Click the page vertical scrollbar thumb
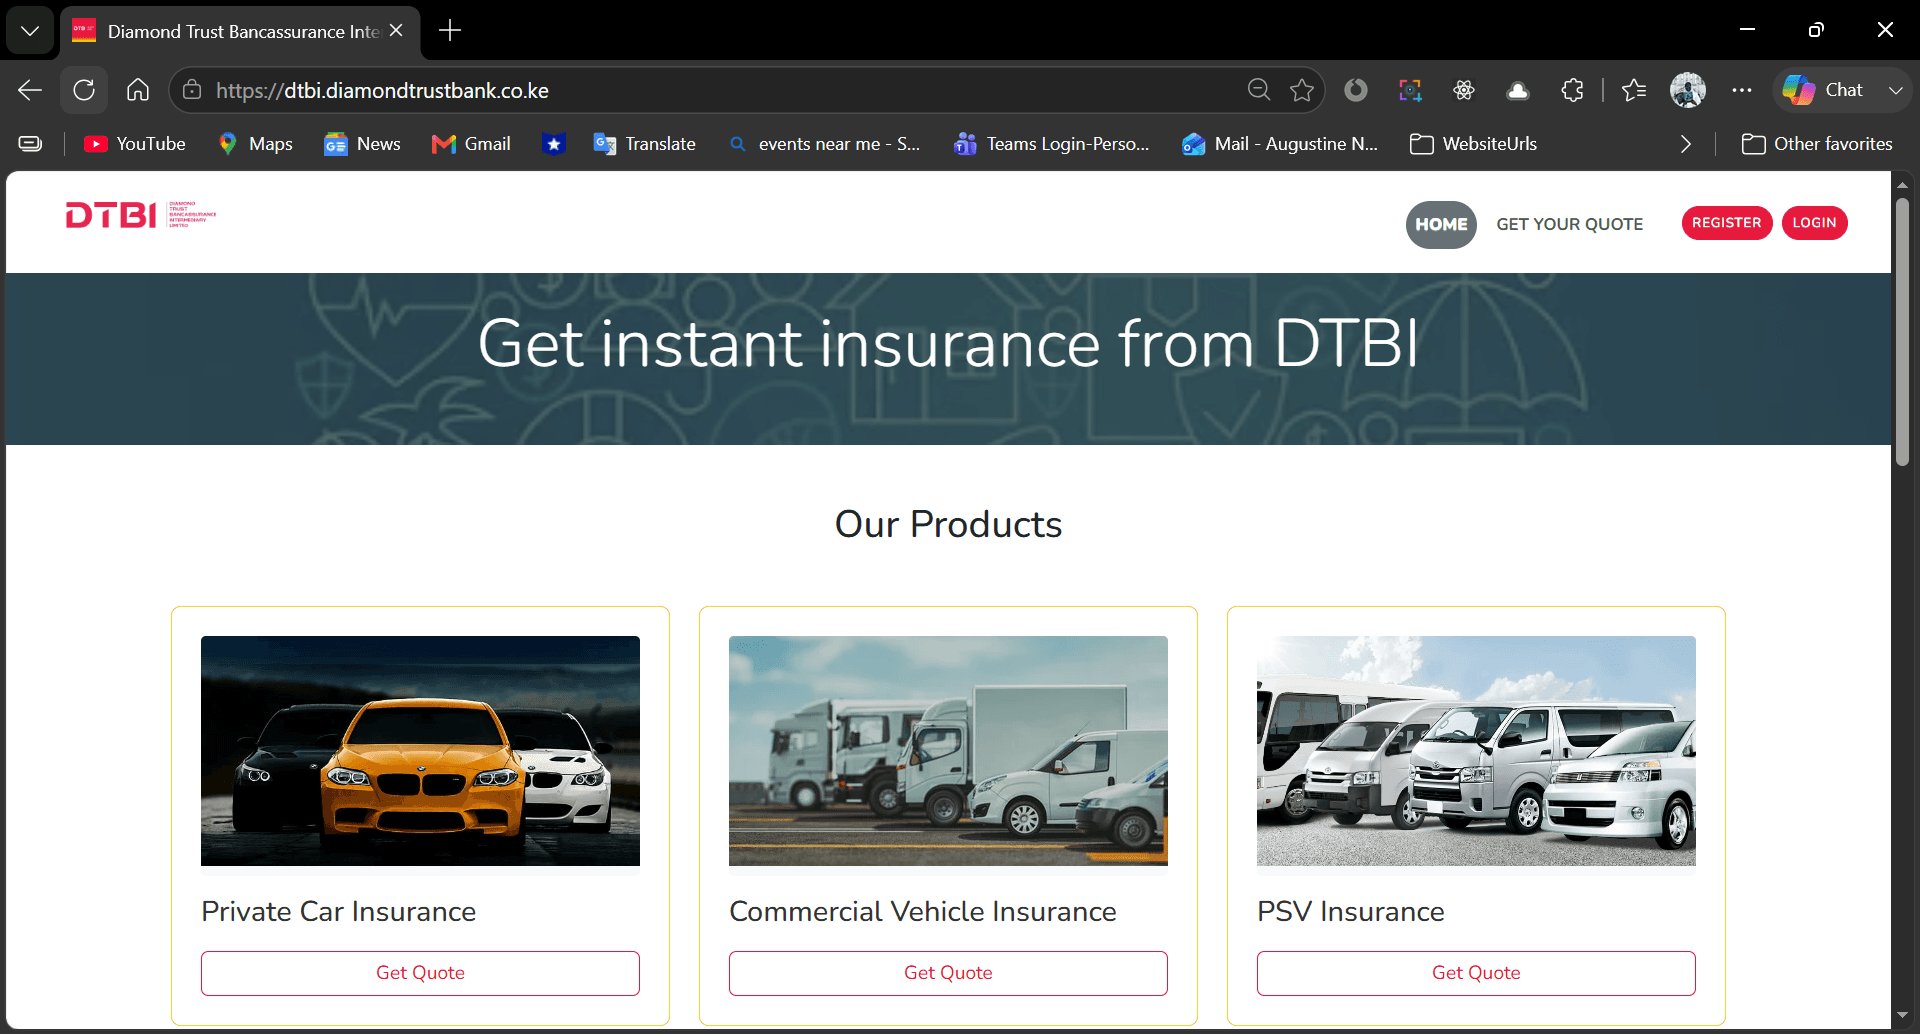Viewport: 1920px width, 1034px height. [x=1902, y=332]
